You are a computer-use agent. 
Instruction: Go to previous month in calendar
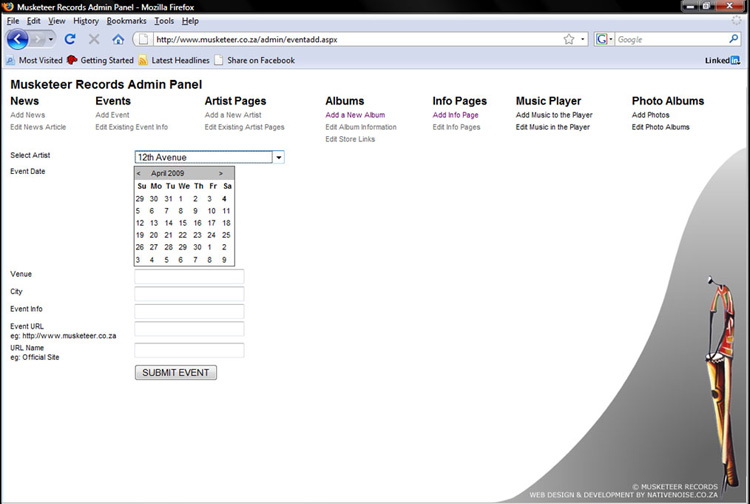(139, 174)
